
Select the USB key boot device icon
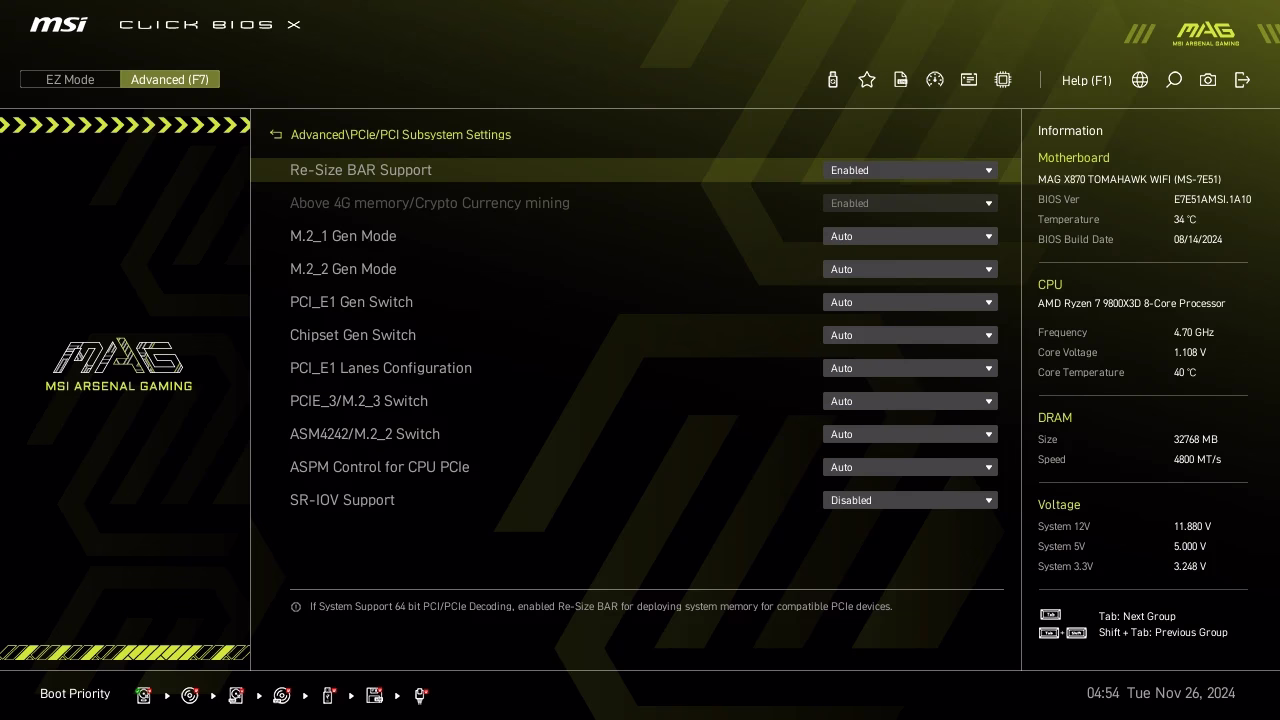(x=328, y=695)
